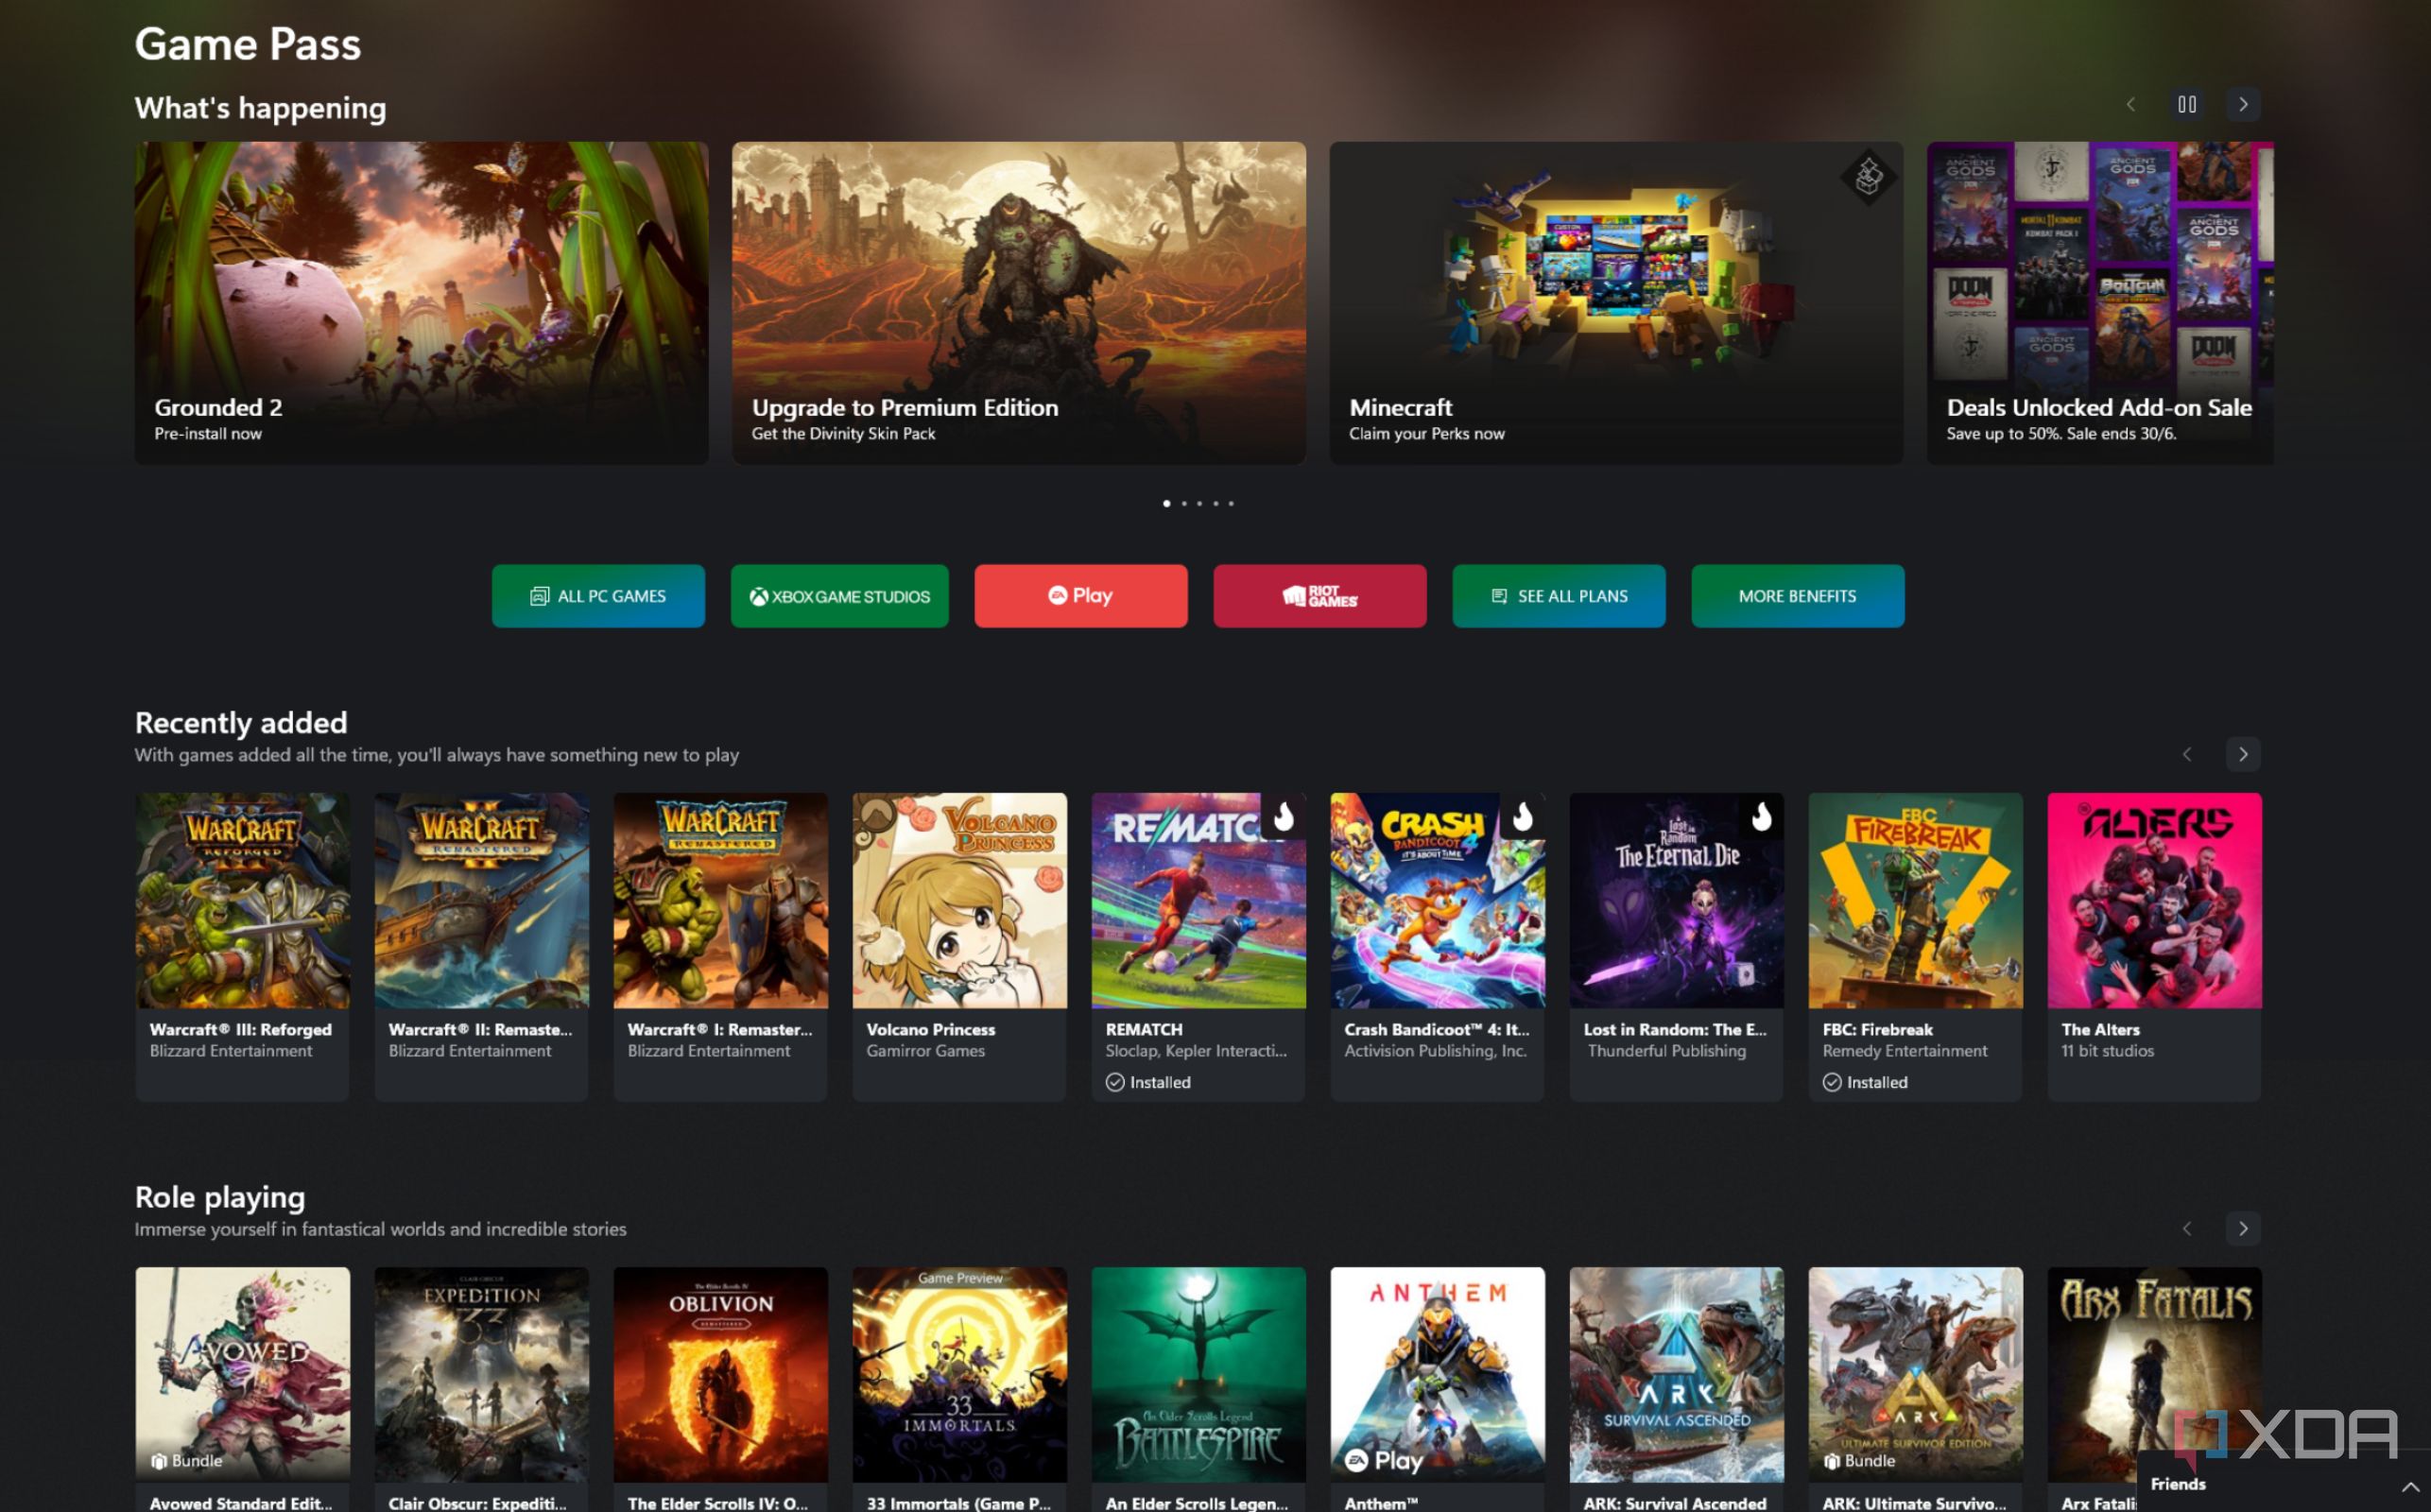Open Avowed Standard Edition bundle tile
Image resolution: width=2431 pixels, height=1512 pixels.
pos(243,1389)
